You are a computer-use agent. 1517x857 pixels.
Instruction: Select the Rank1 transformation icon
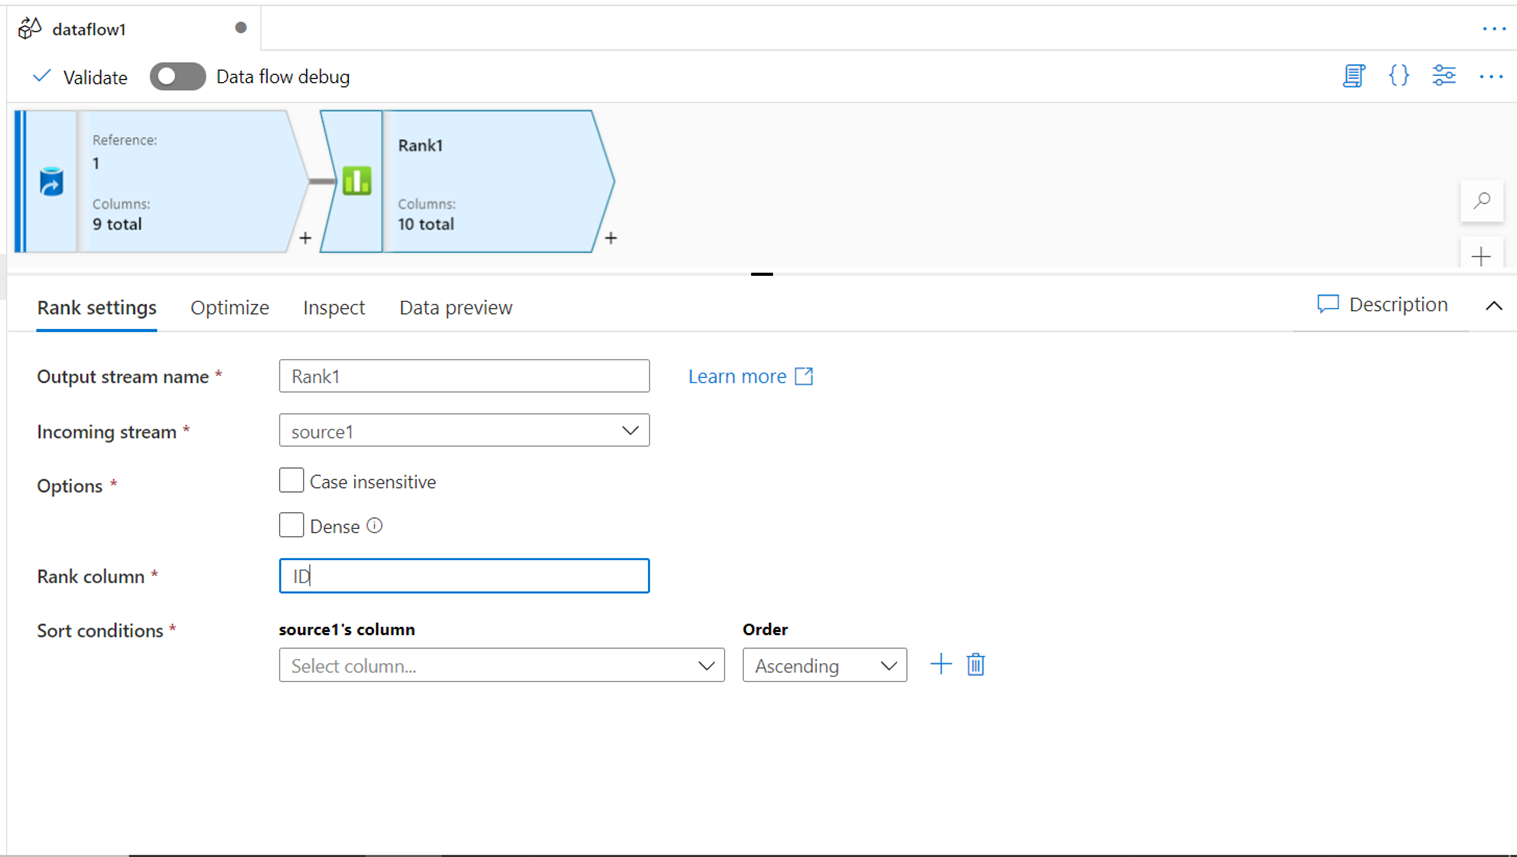tap(356, 181)
